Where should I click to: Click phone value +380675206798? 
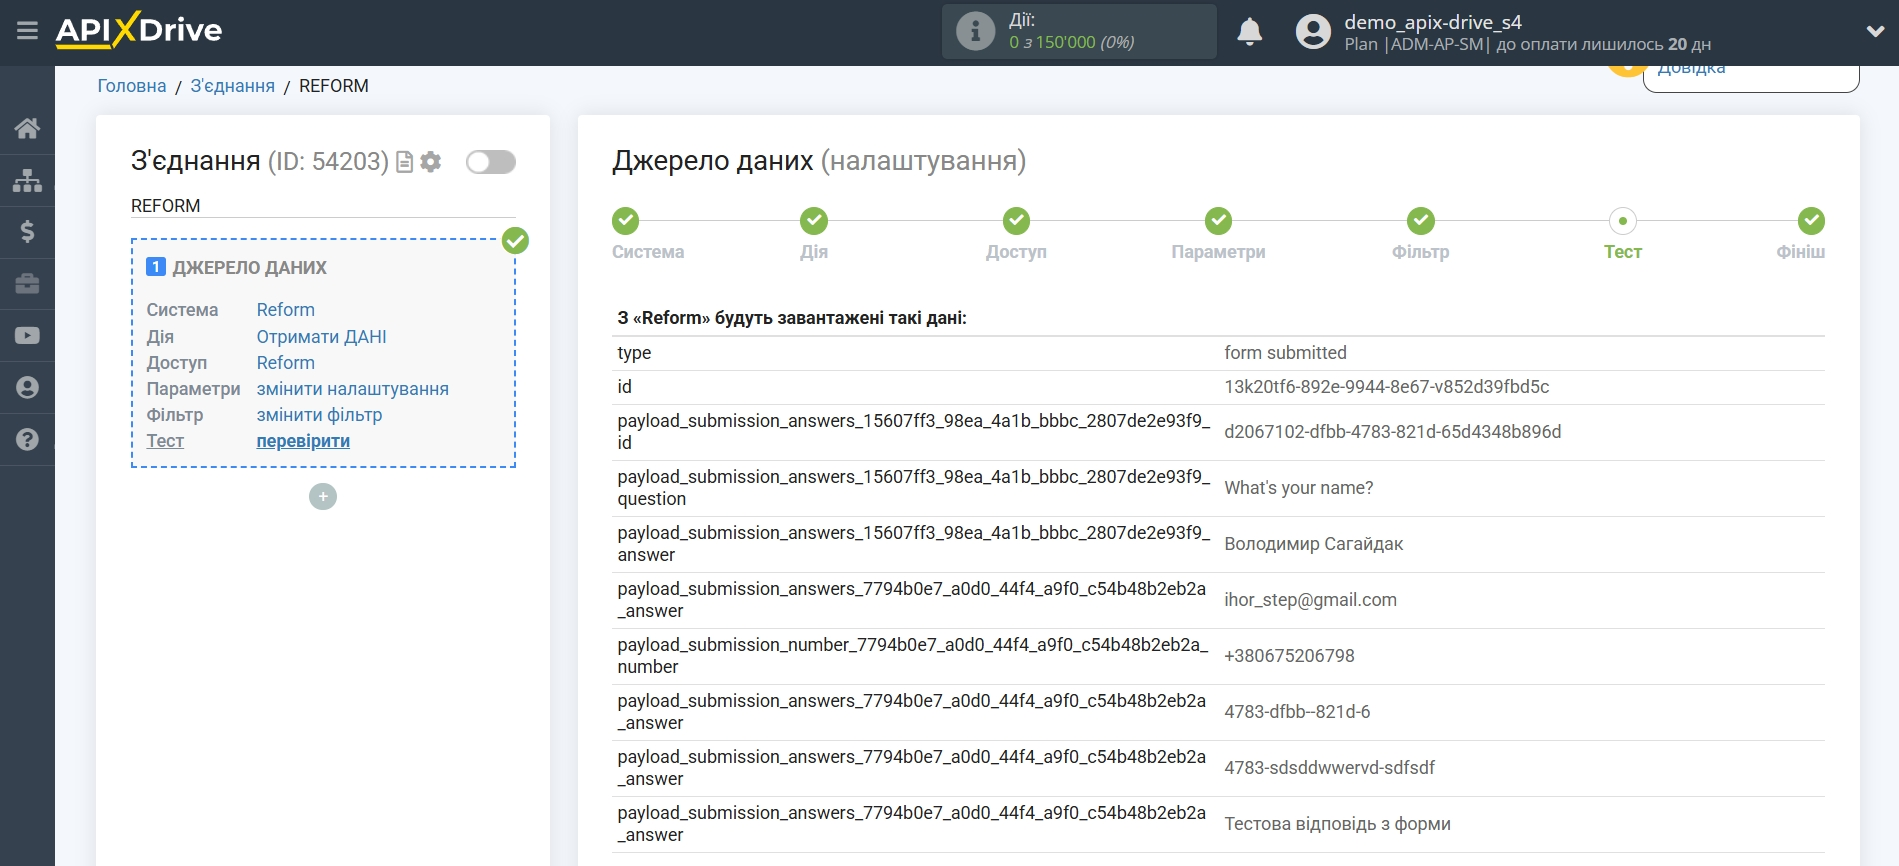(x=1290, y=656)
